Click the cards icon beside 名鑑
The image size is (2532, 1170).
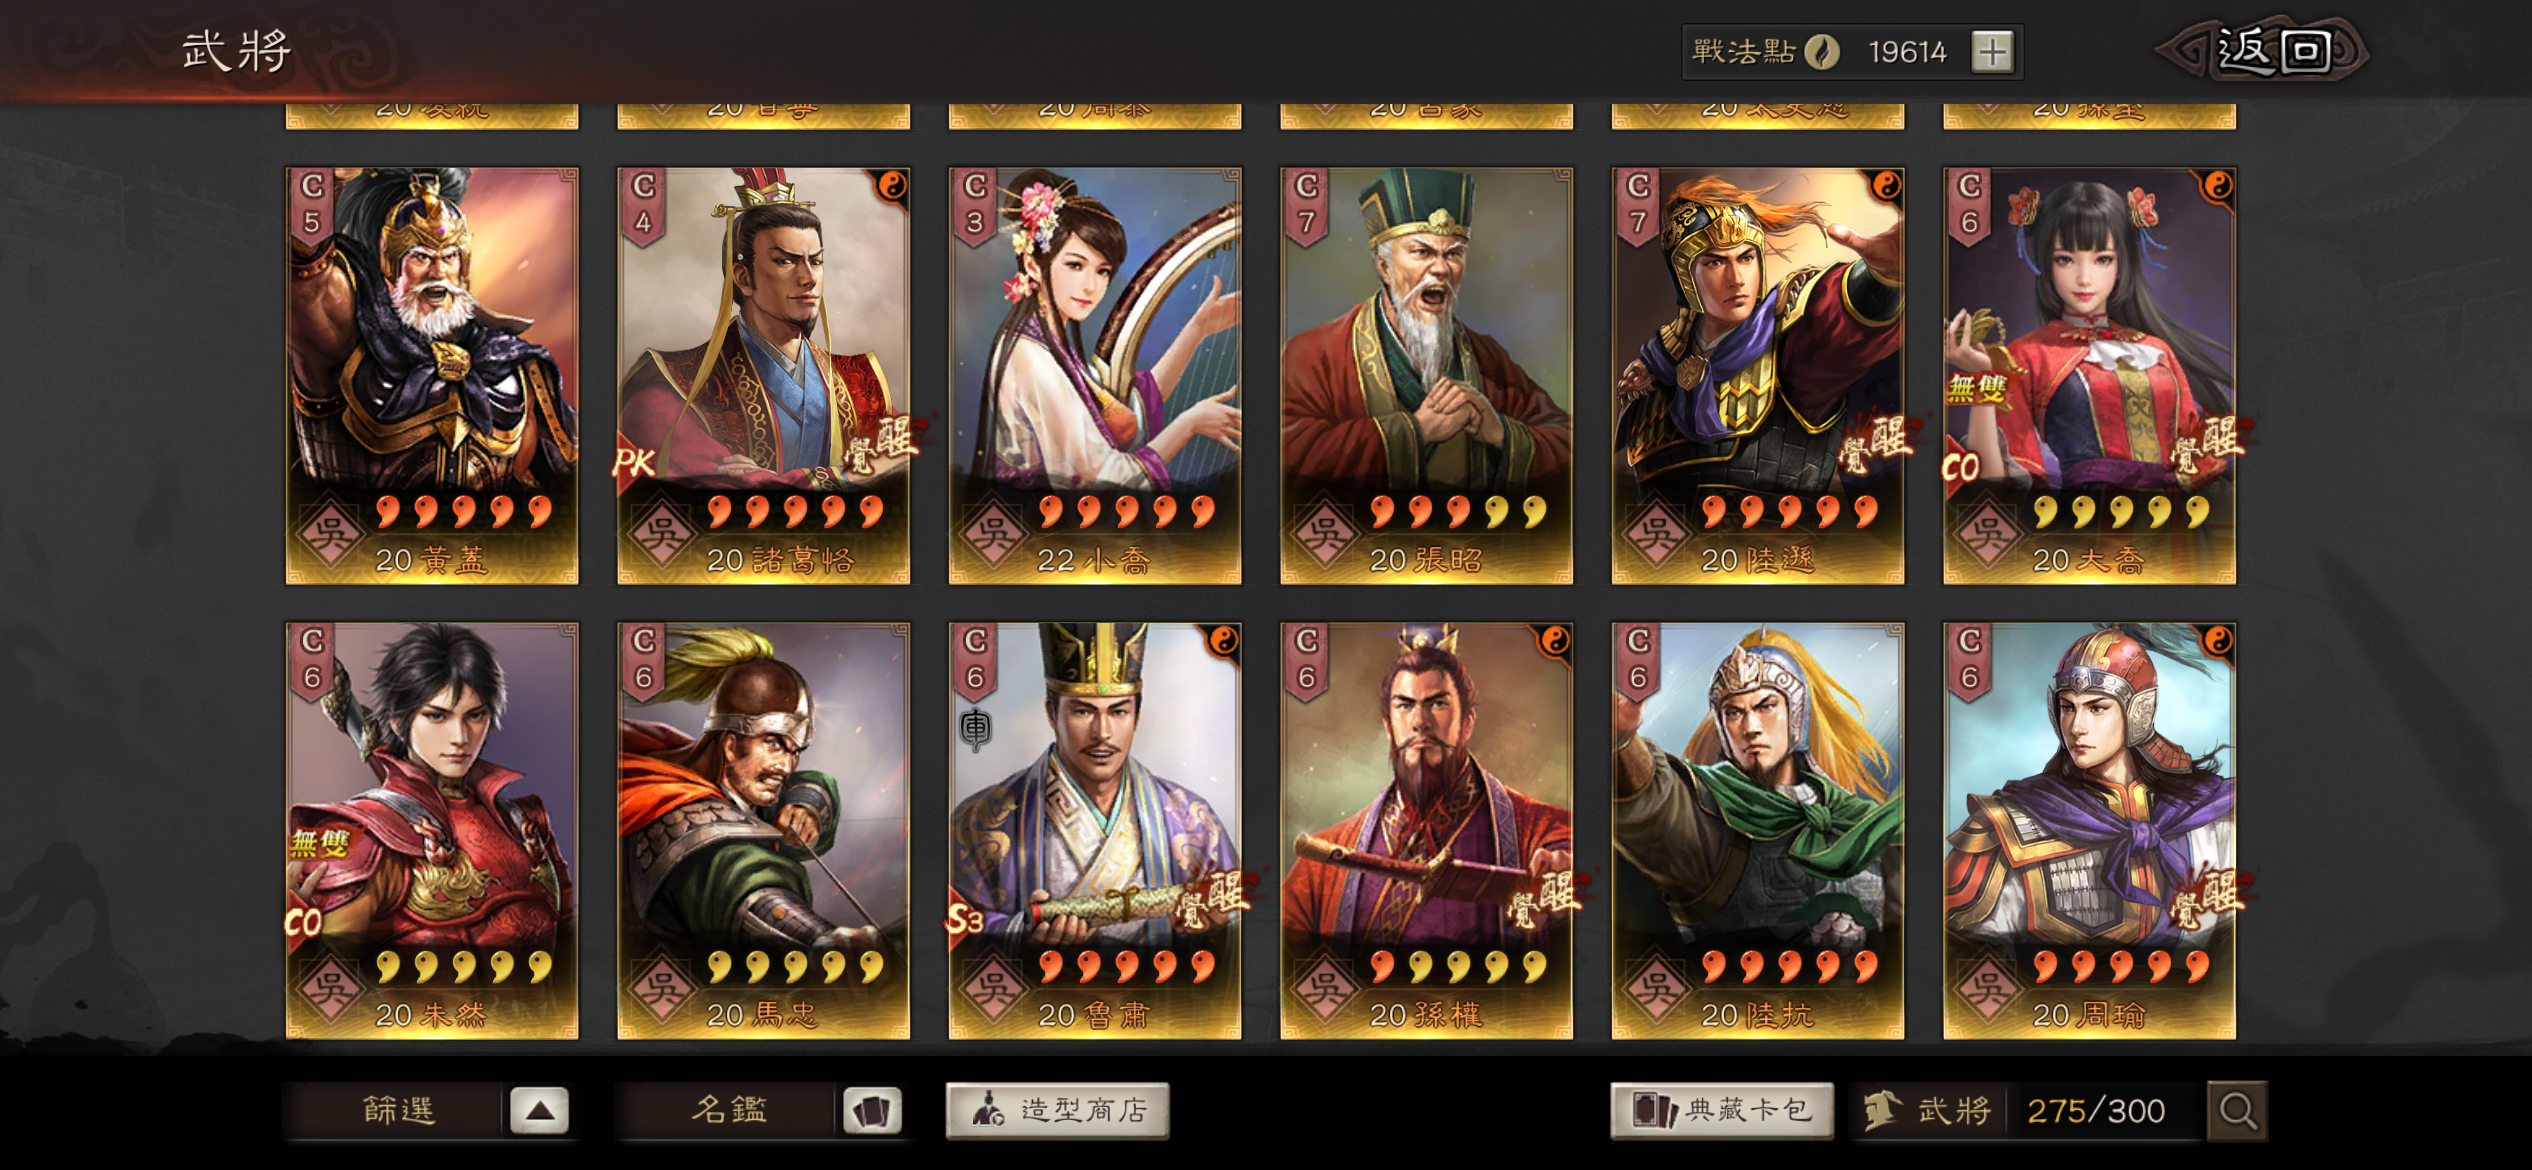(x=872, y=1111)
